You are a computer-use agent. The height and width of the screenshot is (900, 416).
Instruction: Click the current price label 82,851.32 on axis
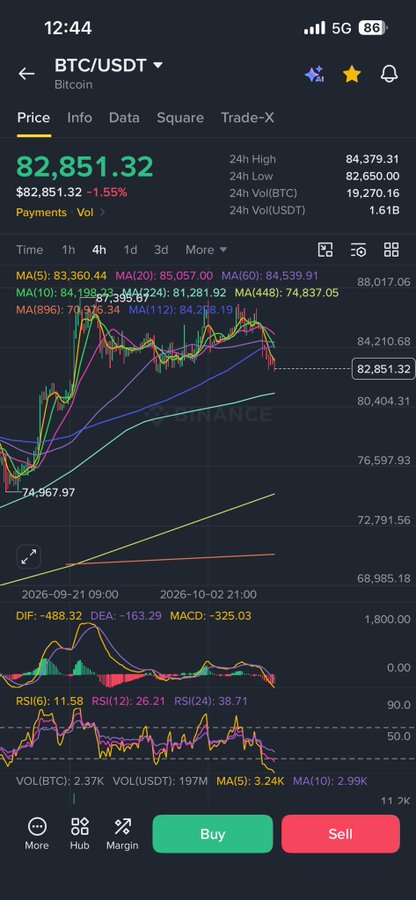click(x=383, y=368)
